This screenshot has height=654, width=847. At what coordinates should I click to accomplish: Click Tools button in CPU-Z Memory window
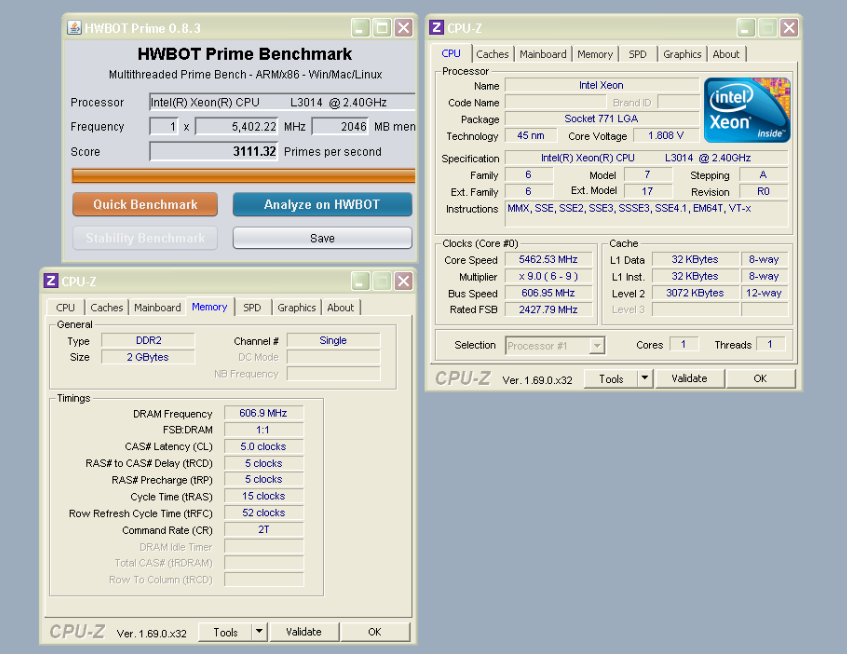click(225, 632)
